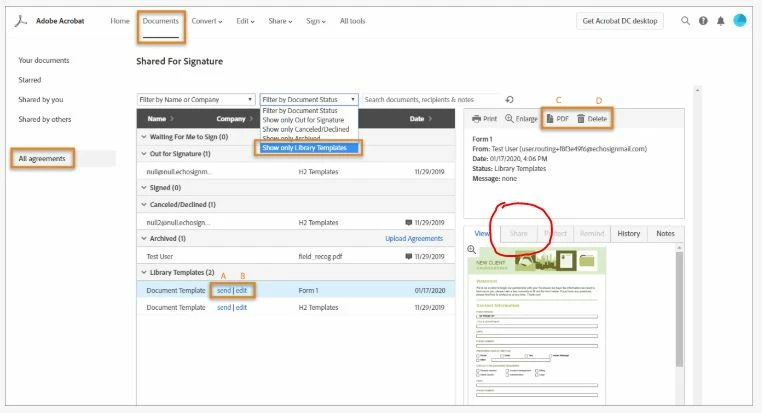Go to the Home tab
Viewport: 762px width, 413px height.
tap(120, 21)
